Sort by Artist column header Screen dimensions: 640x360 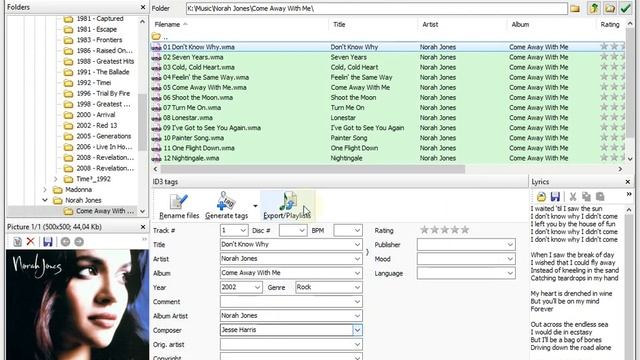462,24
